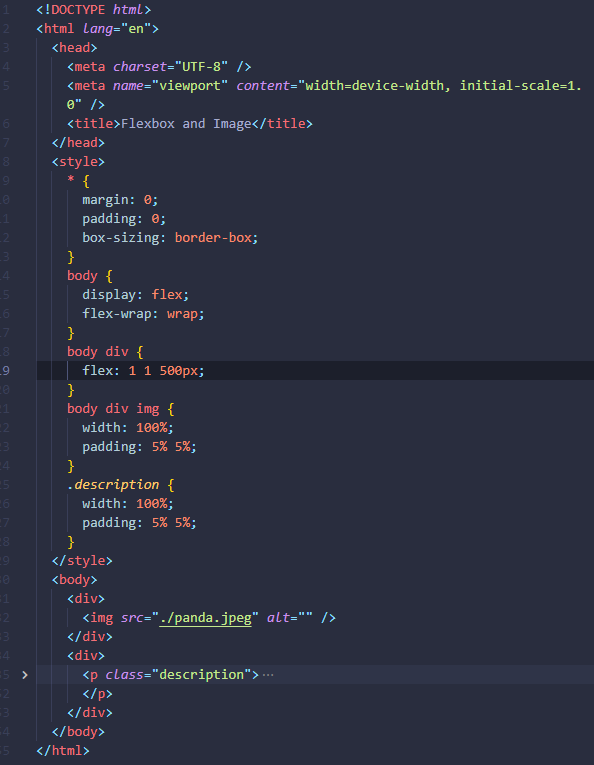Click the <!DOCTYPE html> declaration
594x765 pixels.
point(94,10)
